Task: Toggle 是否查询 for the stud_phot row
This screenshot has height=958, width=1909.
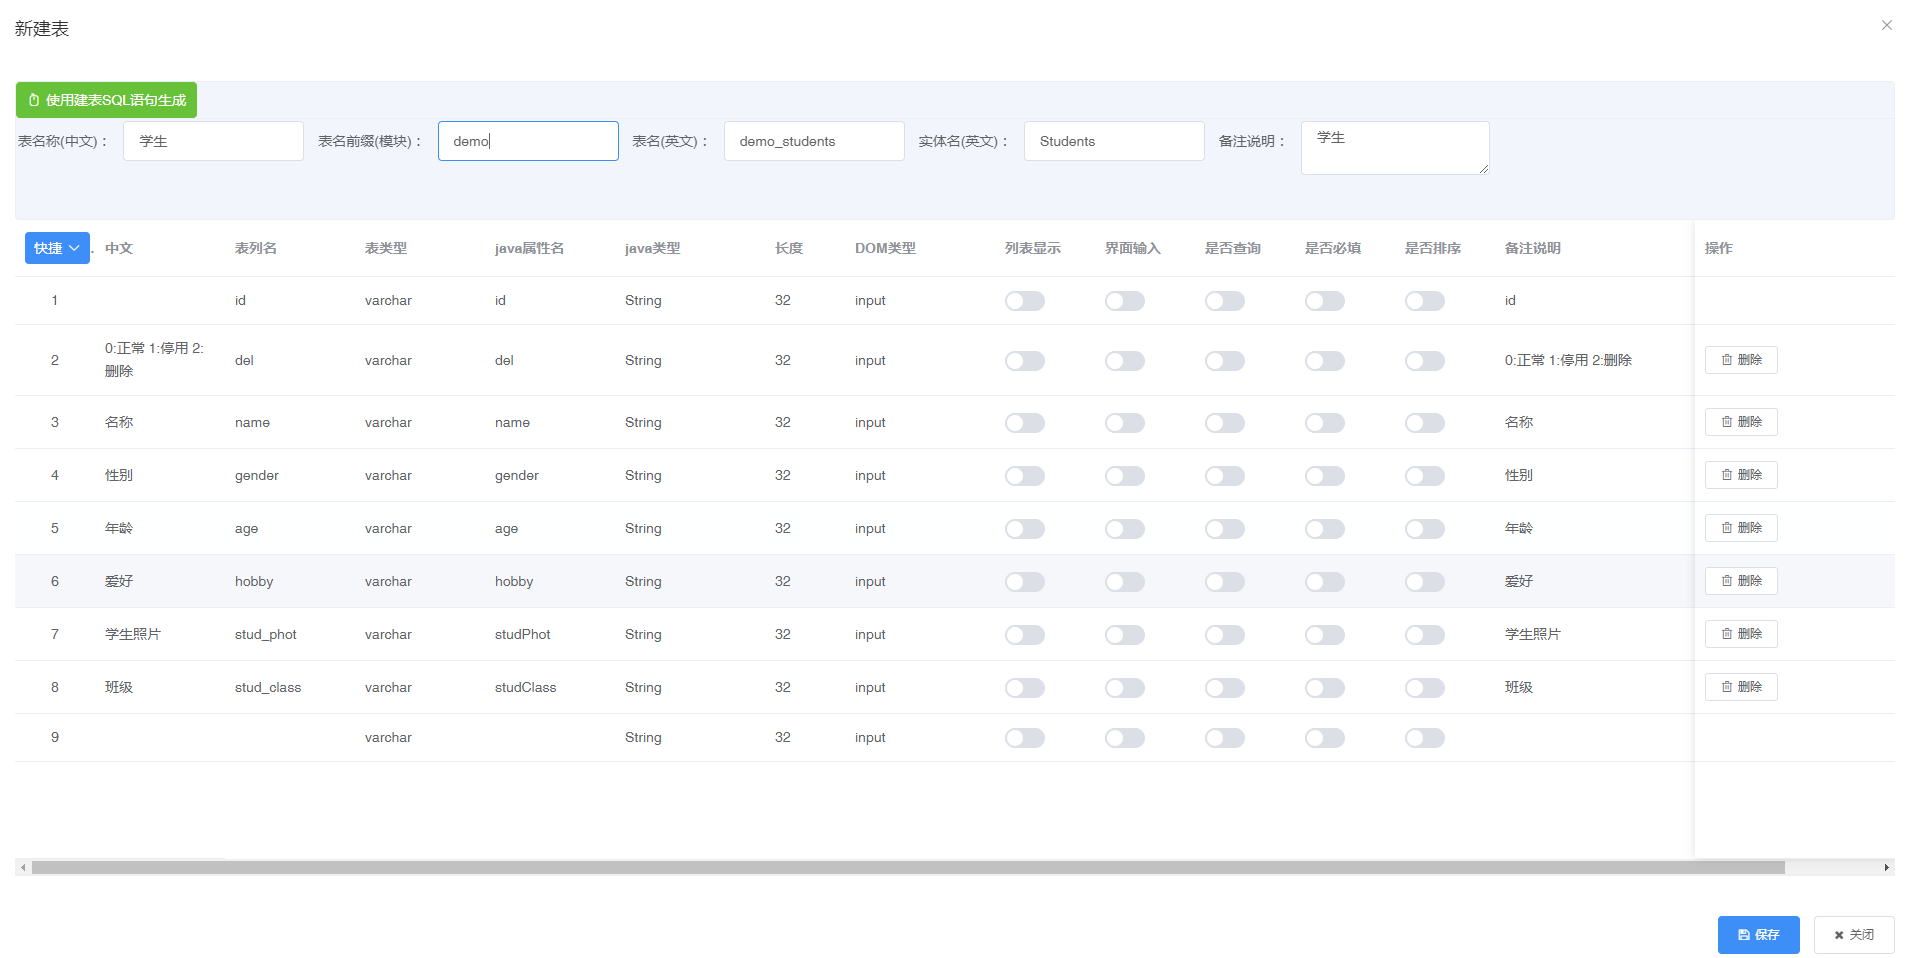Action: (x=1225, y=635)
